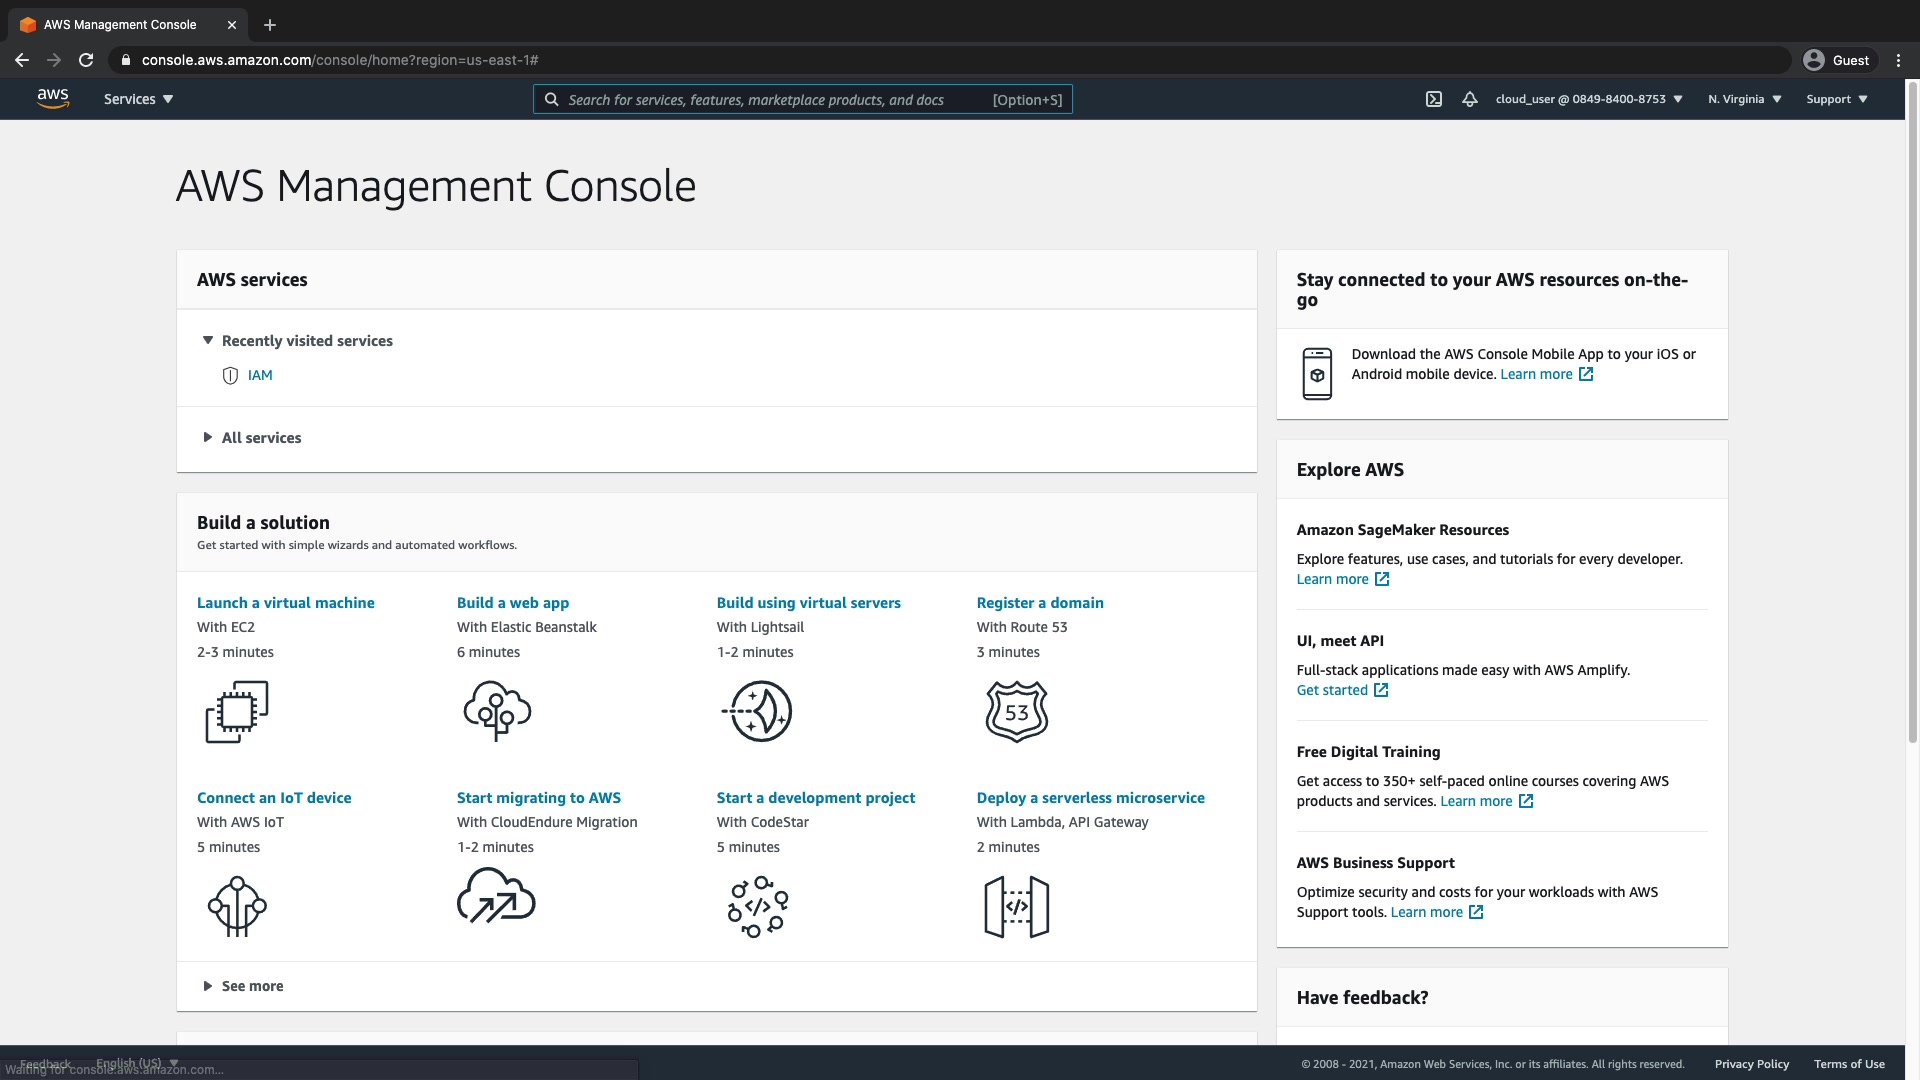This screenshot has height=1080, width=1920.
Task: Click the CodeStar development project icon
Action: [x=757, y=906]
